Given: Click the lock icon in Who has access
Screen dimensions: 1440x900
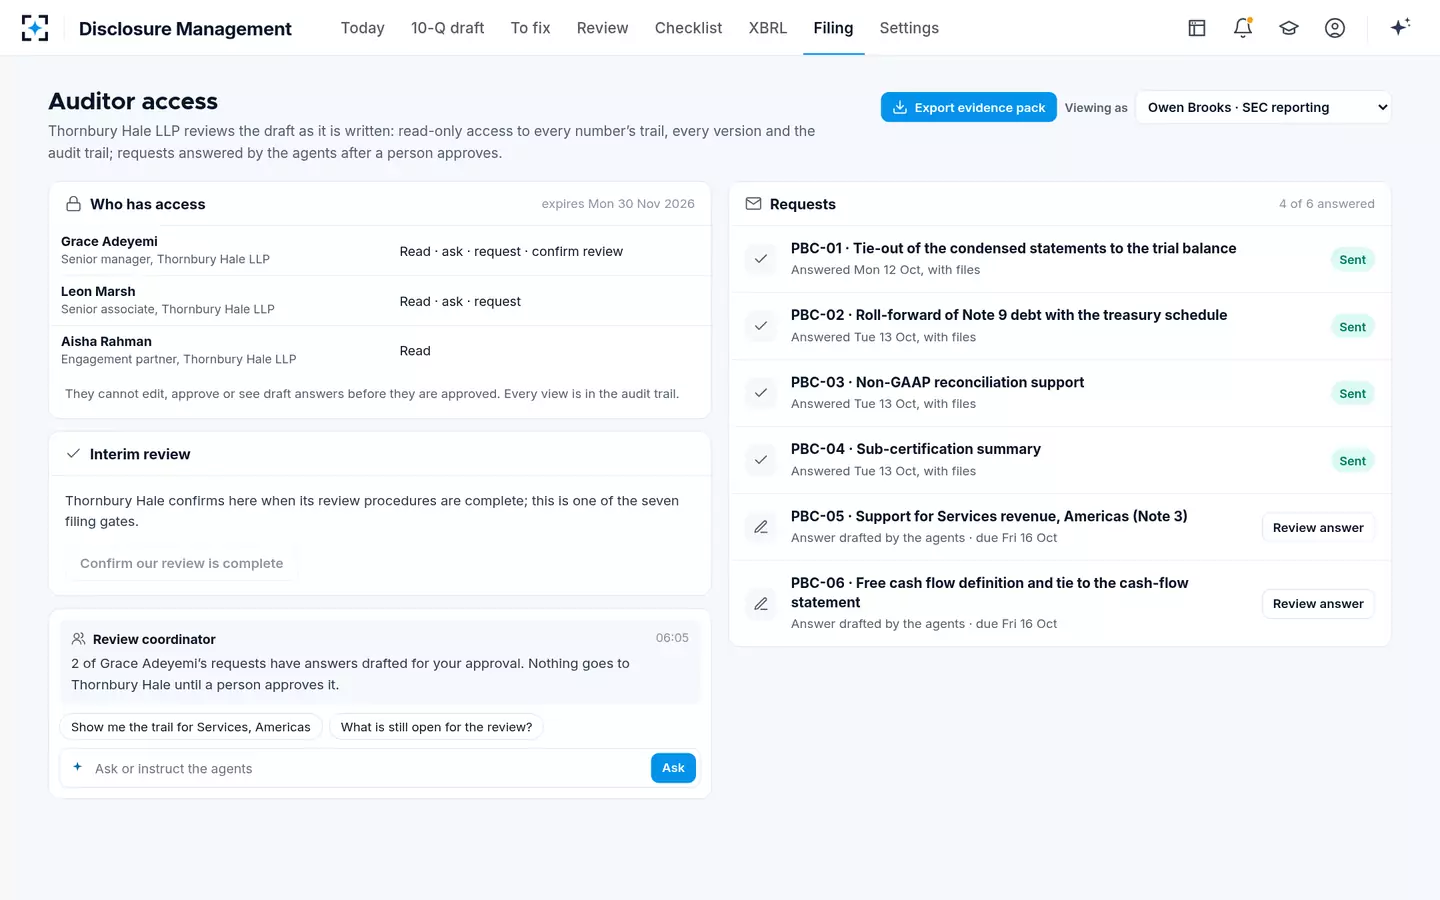Looking at the screenshot, I should (x=73, y=204).
